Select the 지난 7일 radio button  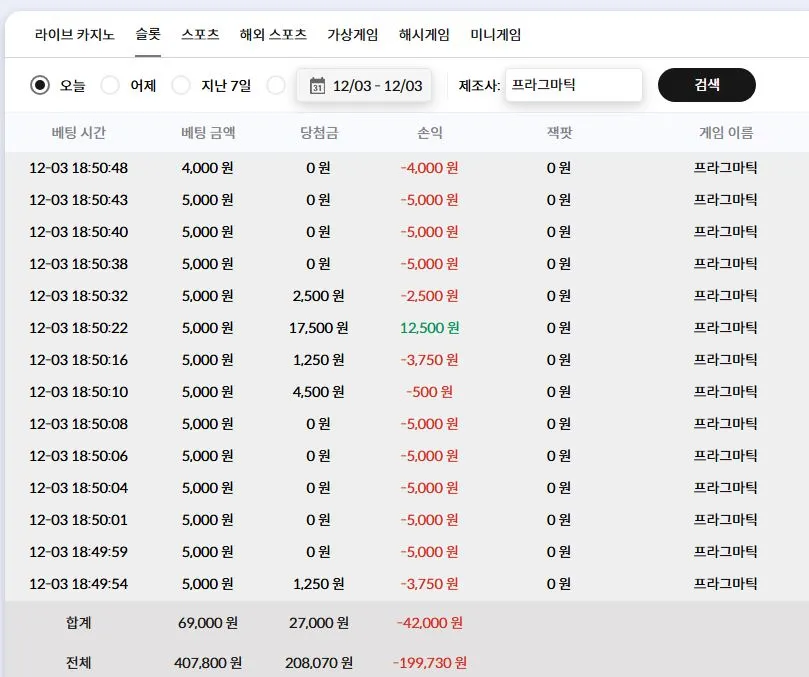(x=181, y=85)
